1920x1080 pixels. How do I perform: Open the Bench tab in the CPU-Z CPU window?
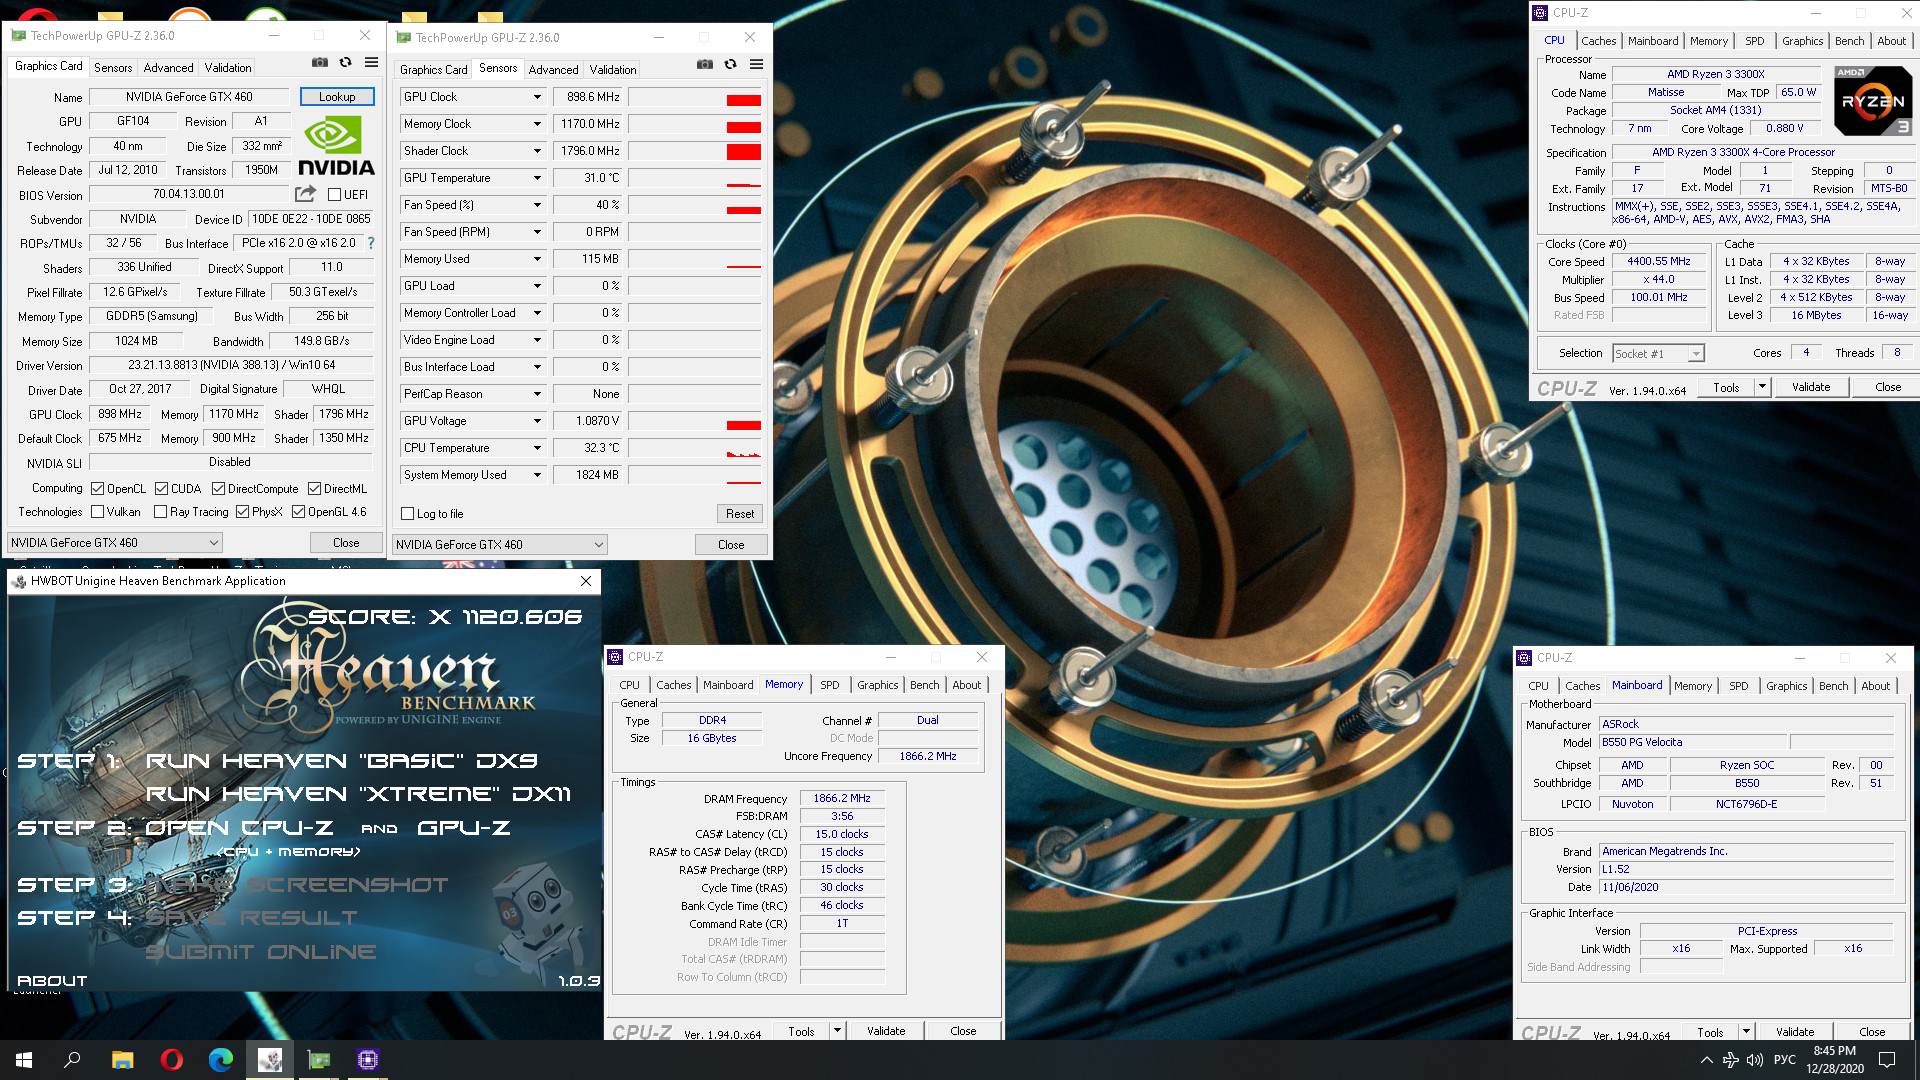[1849, 41]
